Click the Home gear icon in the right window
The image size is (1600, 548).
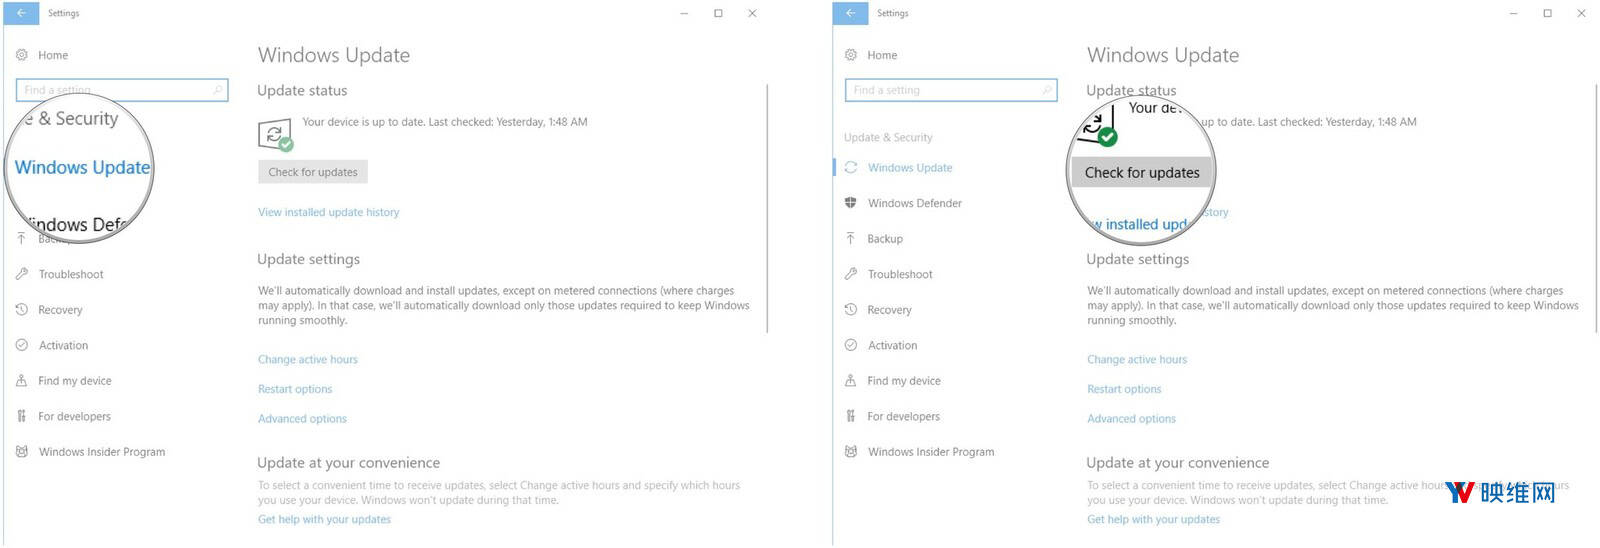coord(851,55)
